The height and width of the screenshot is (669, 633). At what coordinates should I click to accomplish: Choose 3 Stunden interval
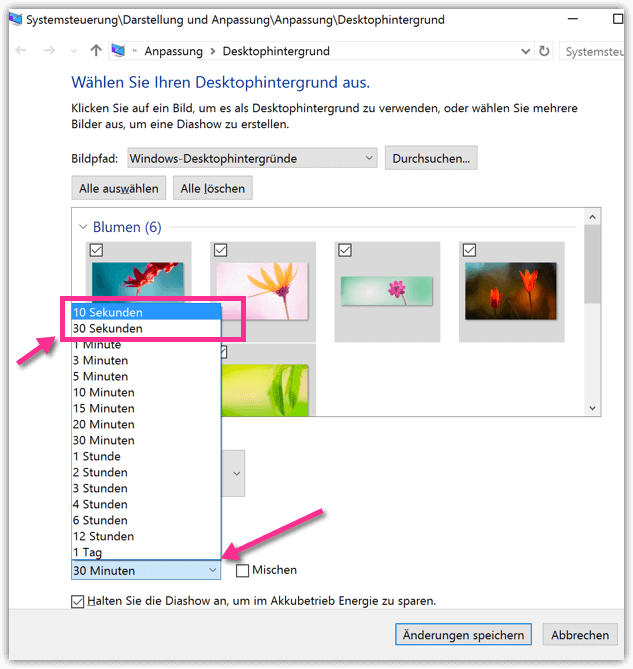[146, 489]
